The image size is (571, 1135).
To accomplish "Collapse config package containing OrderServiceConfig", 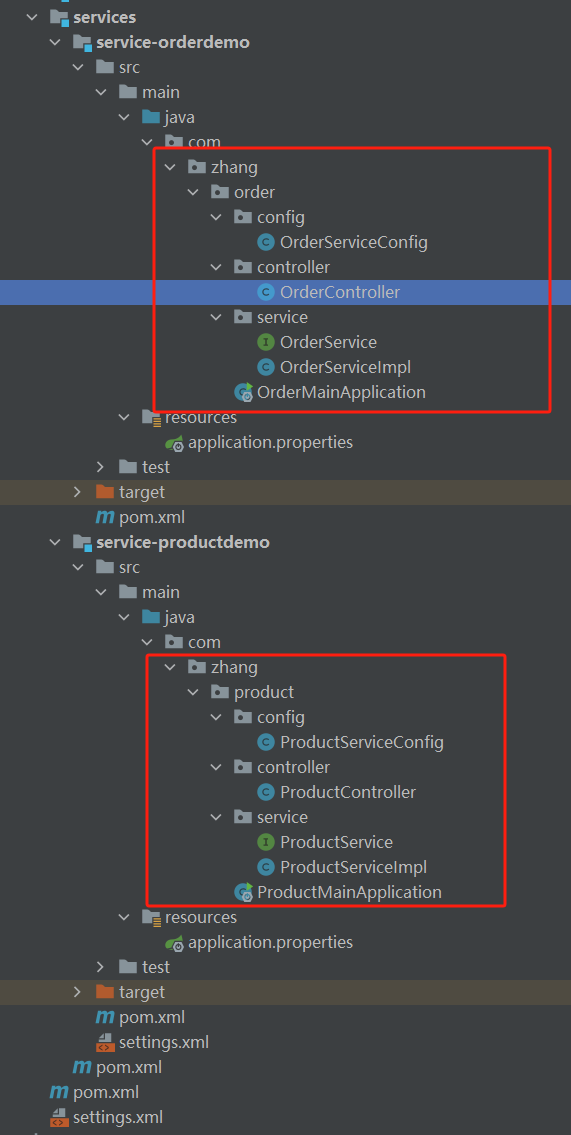I will pyautogui.click(x=217, y=217).
